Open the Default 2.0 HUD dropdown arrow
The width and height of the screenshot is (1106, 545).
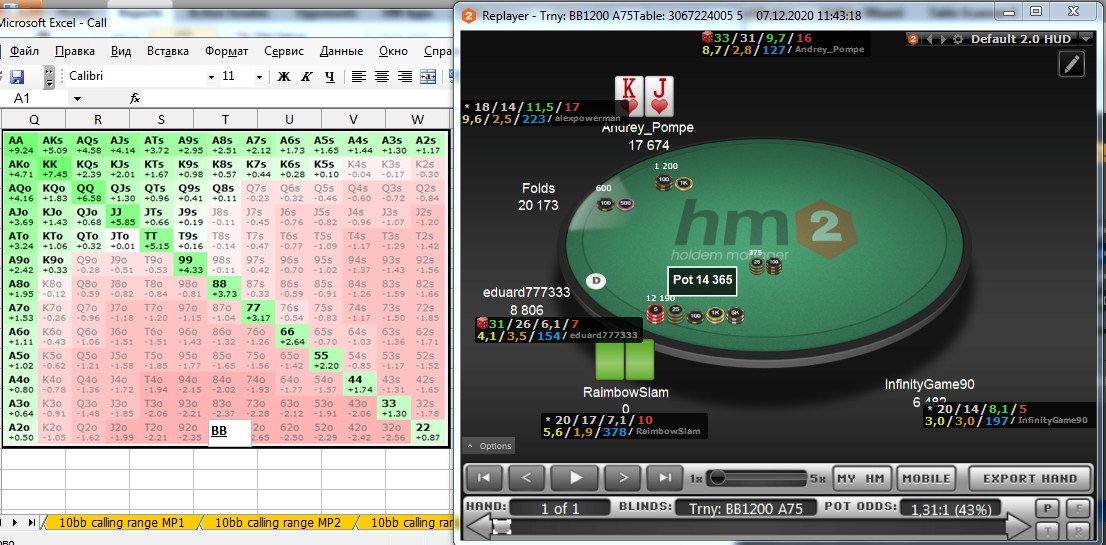pos(1084,39)
